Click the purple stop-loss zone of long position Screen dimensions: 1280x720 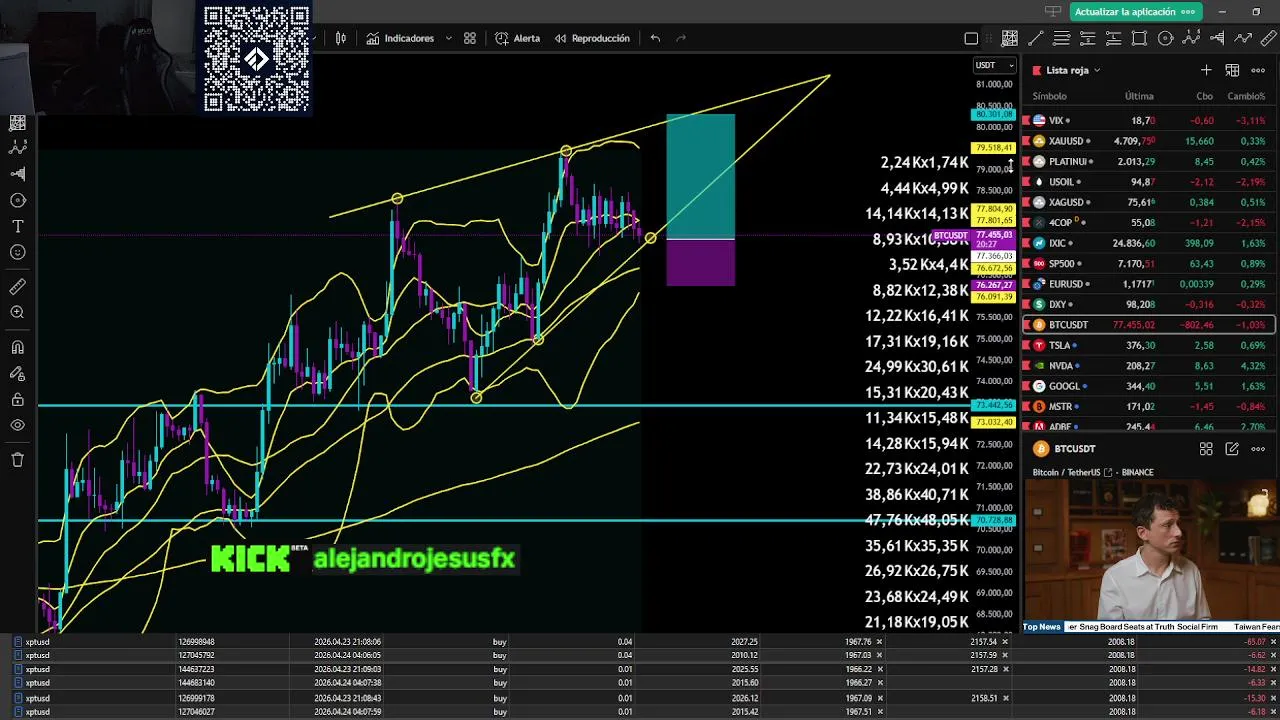pyautogui.click(x=701, y=263)
